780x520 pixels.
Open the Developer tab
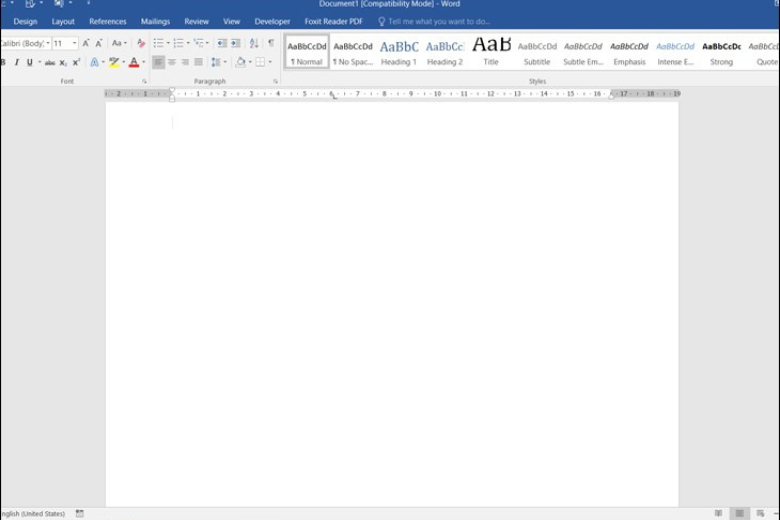point(272,21)
